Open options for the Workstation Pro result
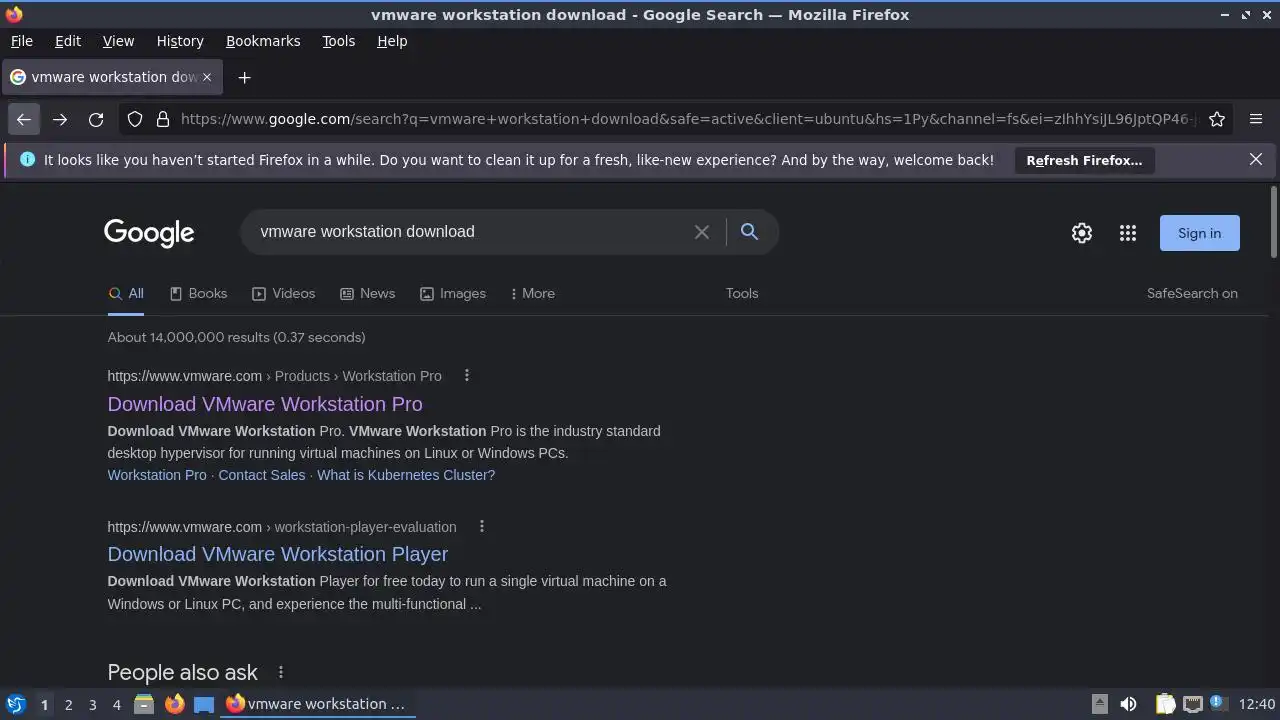Image resolution: width=1280 pixels, height=720 pixels. (467, 376)
